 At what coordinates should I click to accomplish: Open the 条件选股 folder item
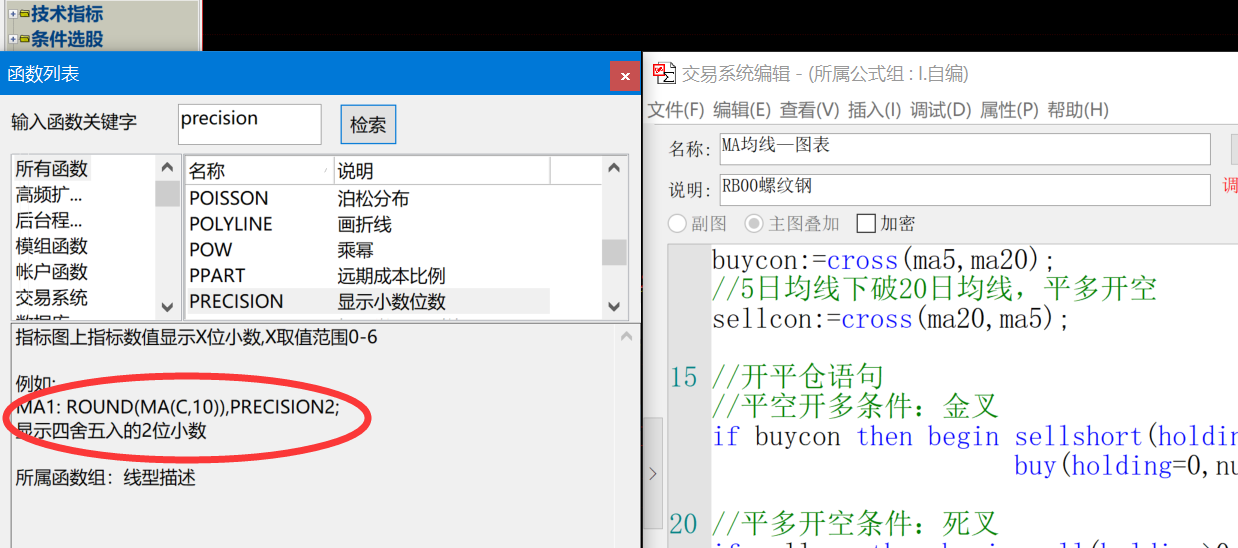point(66,39)
